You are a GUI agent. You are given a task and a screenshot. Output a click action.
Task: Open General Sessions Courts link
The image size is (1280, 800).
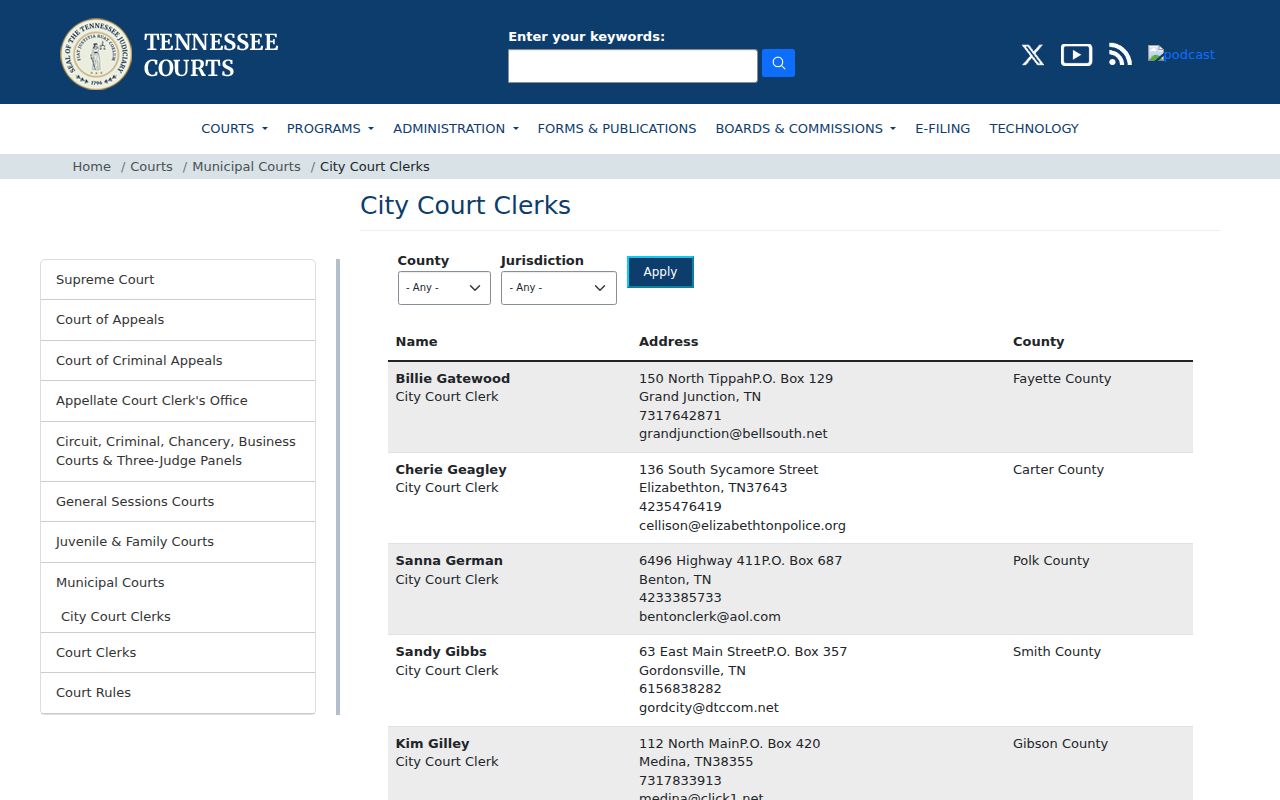(178, 502)
